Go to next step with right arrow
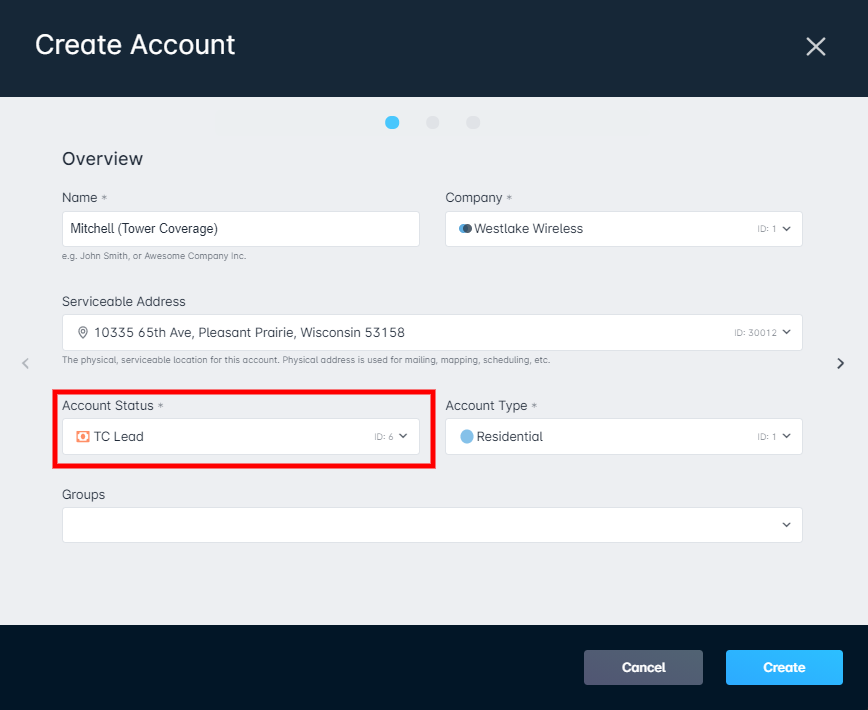 (840, 363)
